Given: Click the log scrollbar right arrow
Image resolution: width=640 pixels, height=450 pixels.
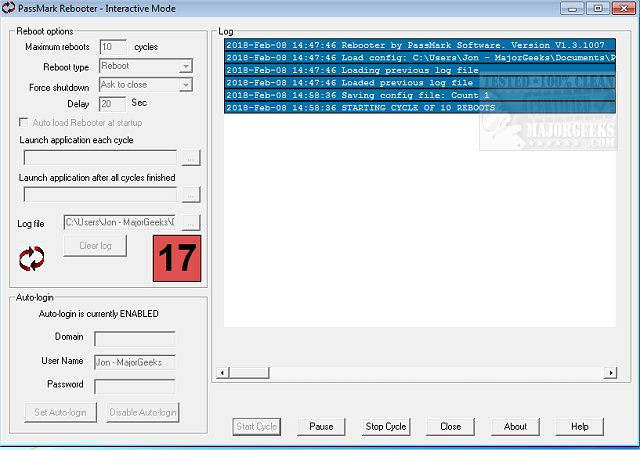Looking at the screenshot, I should click(x=610, y=372).
